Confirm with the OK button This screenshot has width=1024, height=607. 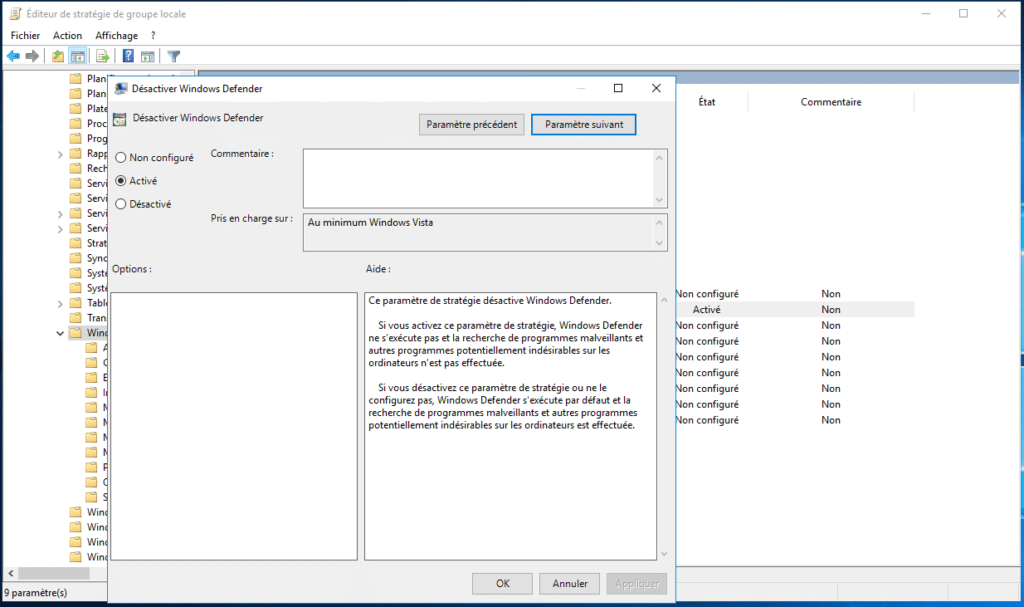tap(502, 583)
